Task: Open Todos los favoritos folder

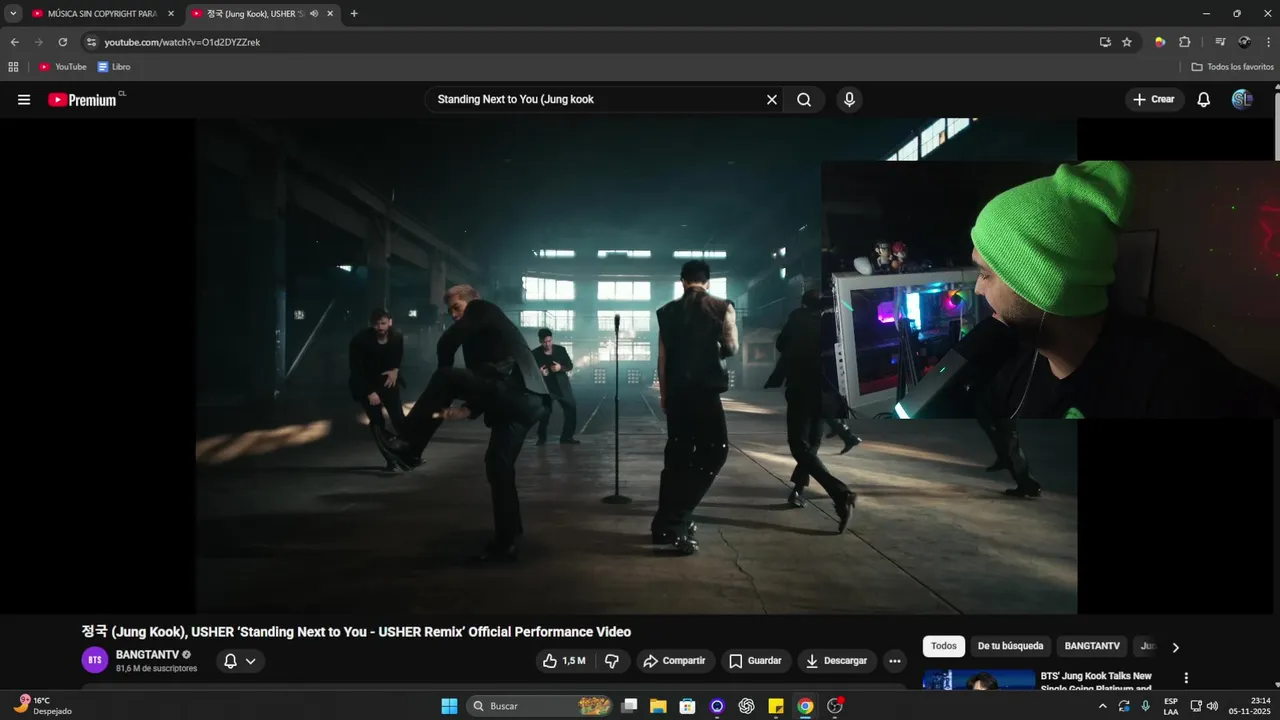Action: coord(1233,67)
